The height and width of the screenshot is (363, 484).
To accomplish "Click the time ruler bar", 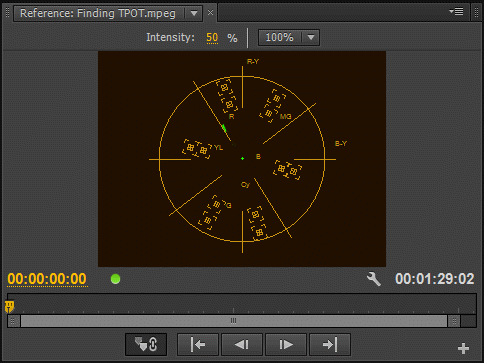I will (242, 303).
